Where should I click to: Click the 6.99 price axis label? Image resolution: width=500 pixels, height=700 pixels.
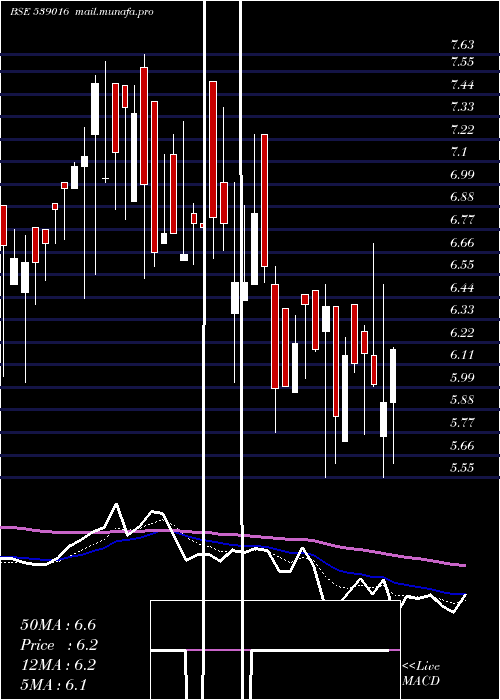click(462, 175)
